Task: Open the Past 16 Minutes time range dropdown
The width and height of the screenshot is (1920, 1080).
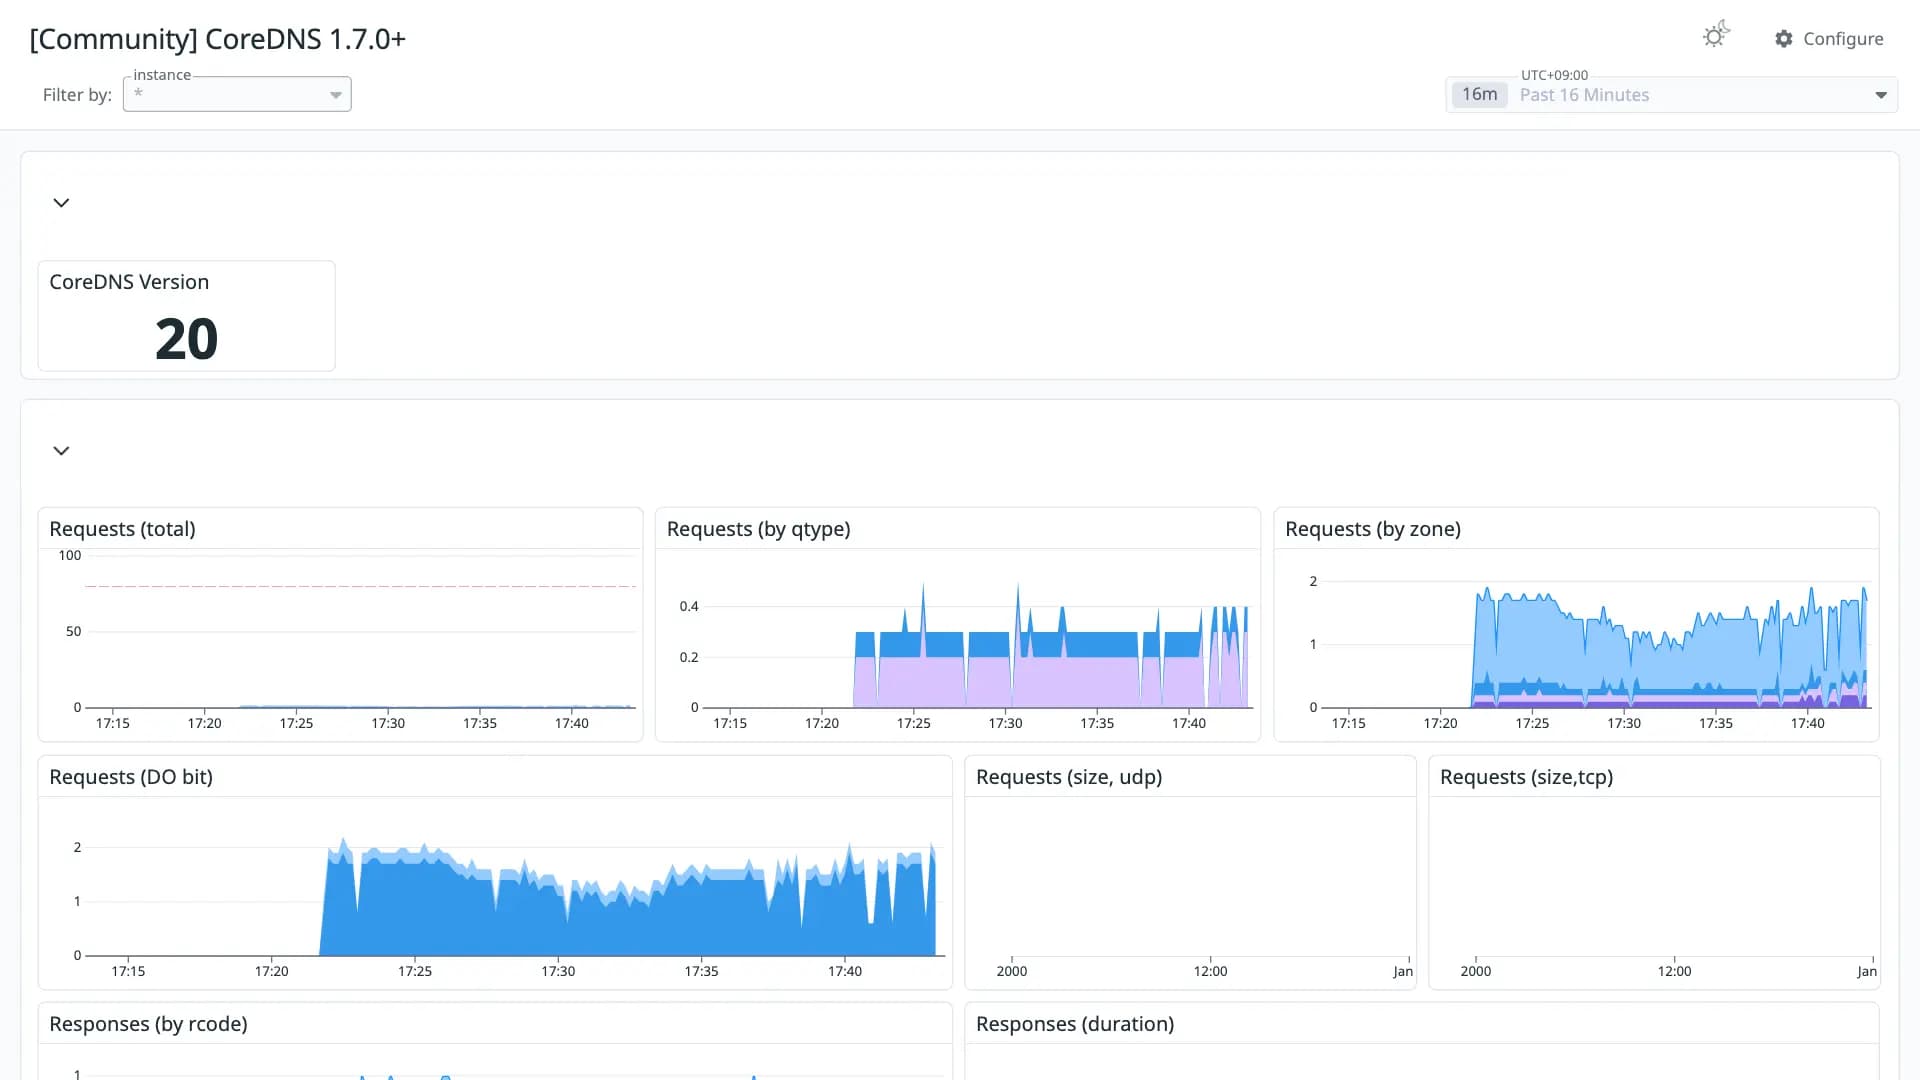Action: pos(1671,95)
